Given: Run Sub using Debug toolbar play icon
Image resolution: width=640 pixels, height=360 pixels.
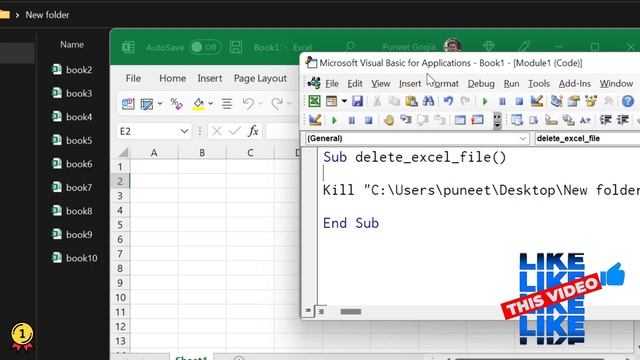Looking at the screenshot, I should click(x=334, y=120).
